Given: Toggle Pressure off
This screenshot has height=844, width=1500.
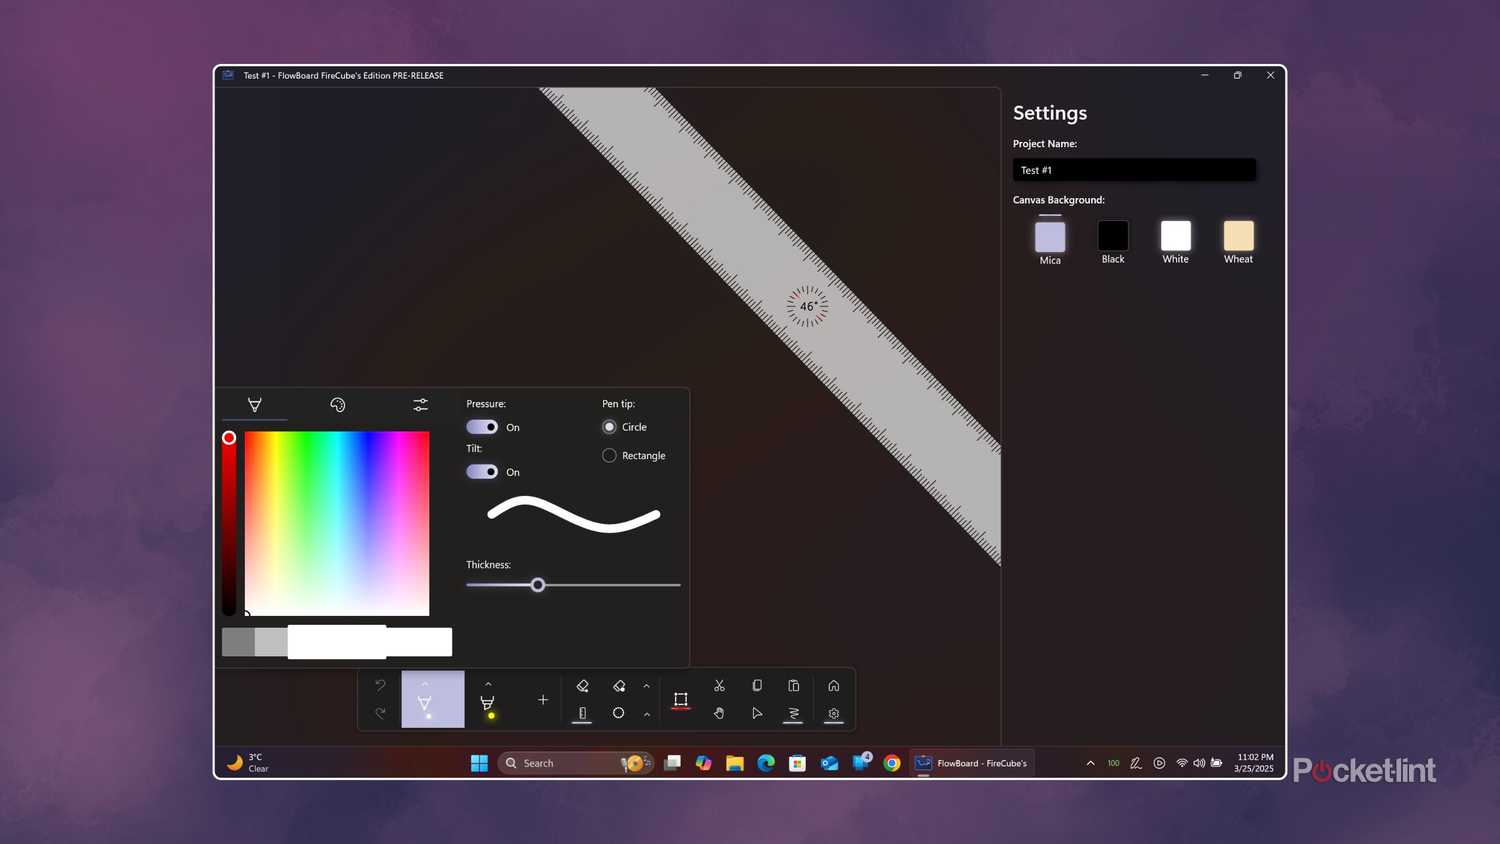Looking at the screenshot, I should point(481,427).
